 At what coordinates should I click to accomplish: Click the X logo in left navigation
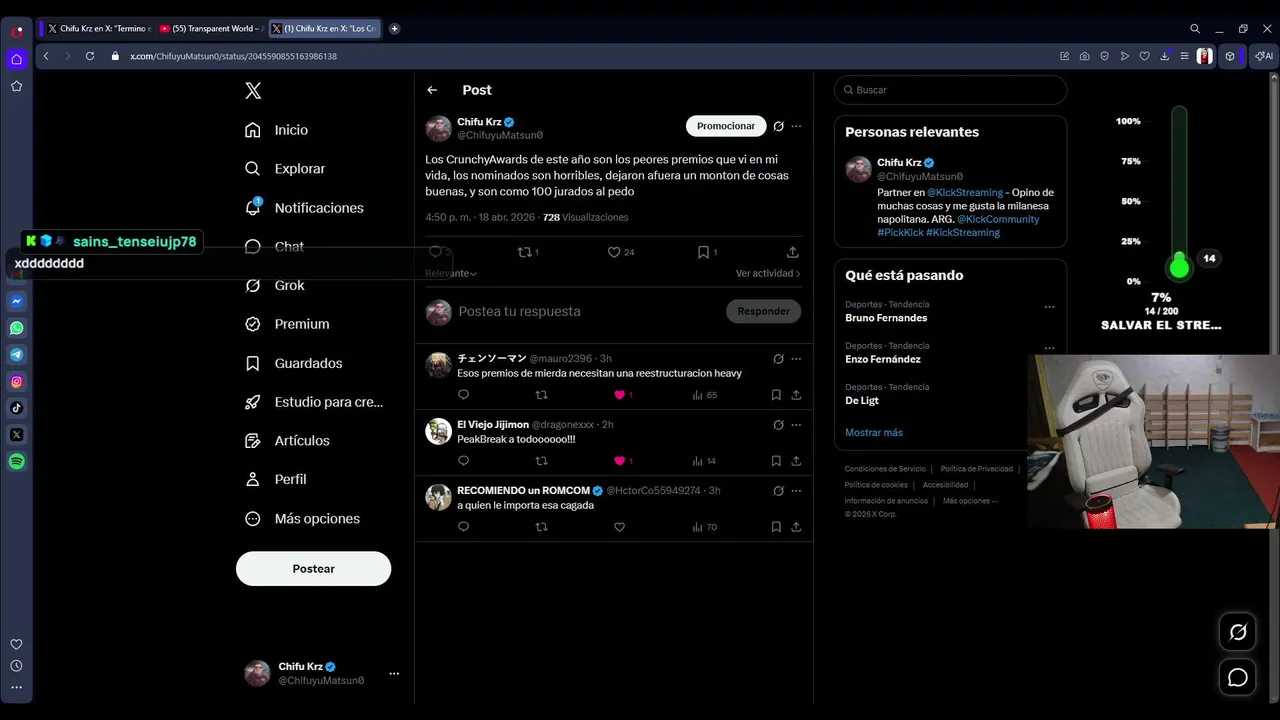point(253,91)
